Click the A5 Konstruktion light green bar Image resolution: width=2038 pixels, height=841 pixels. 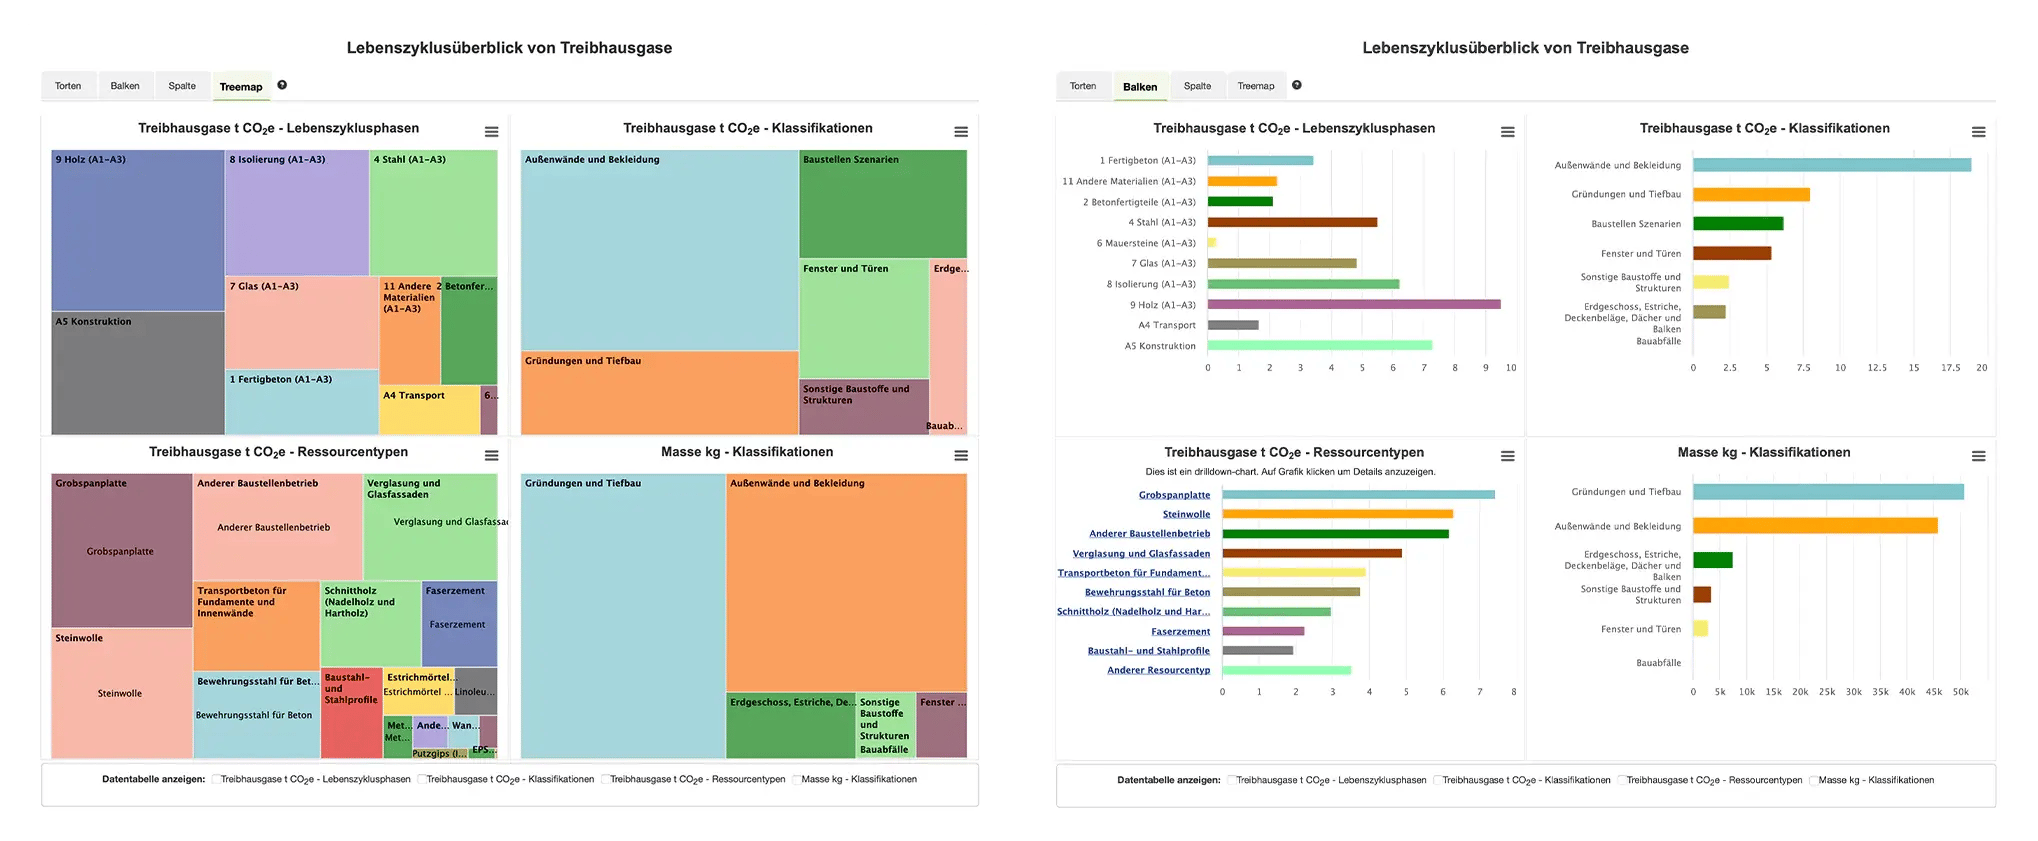pos(1320,345)
